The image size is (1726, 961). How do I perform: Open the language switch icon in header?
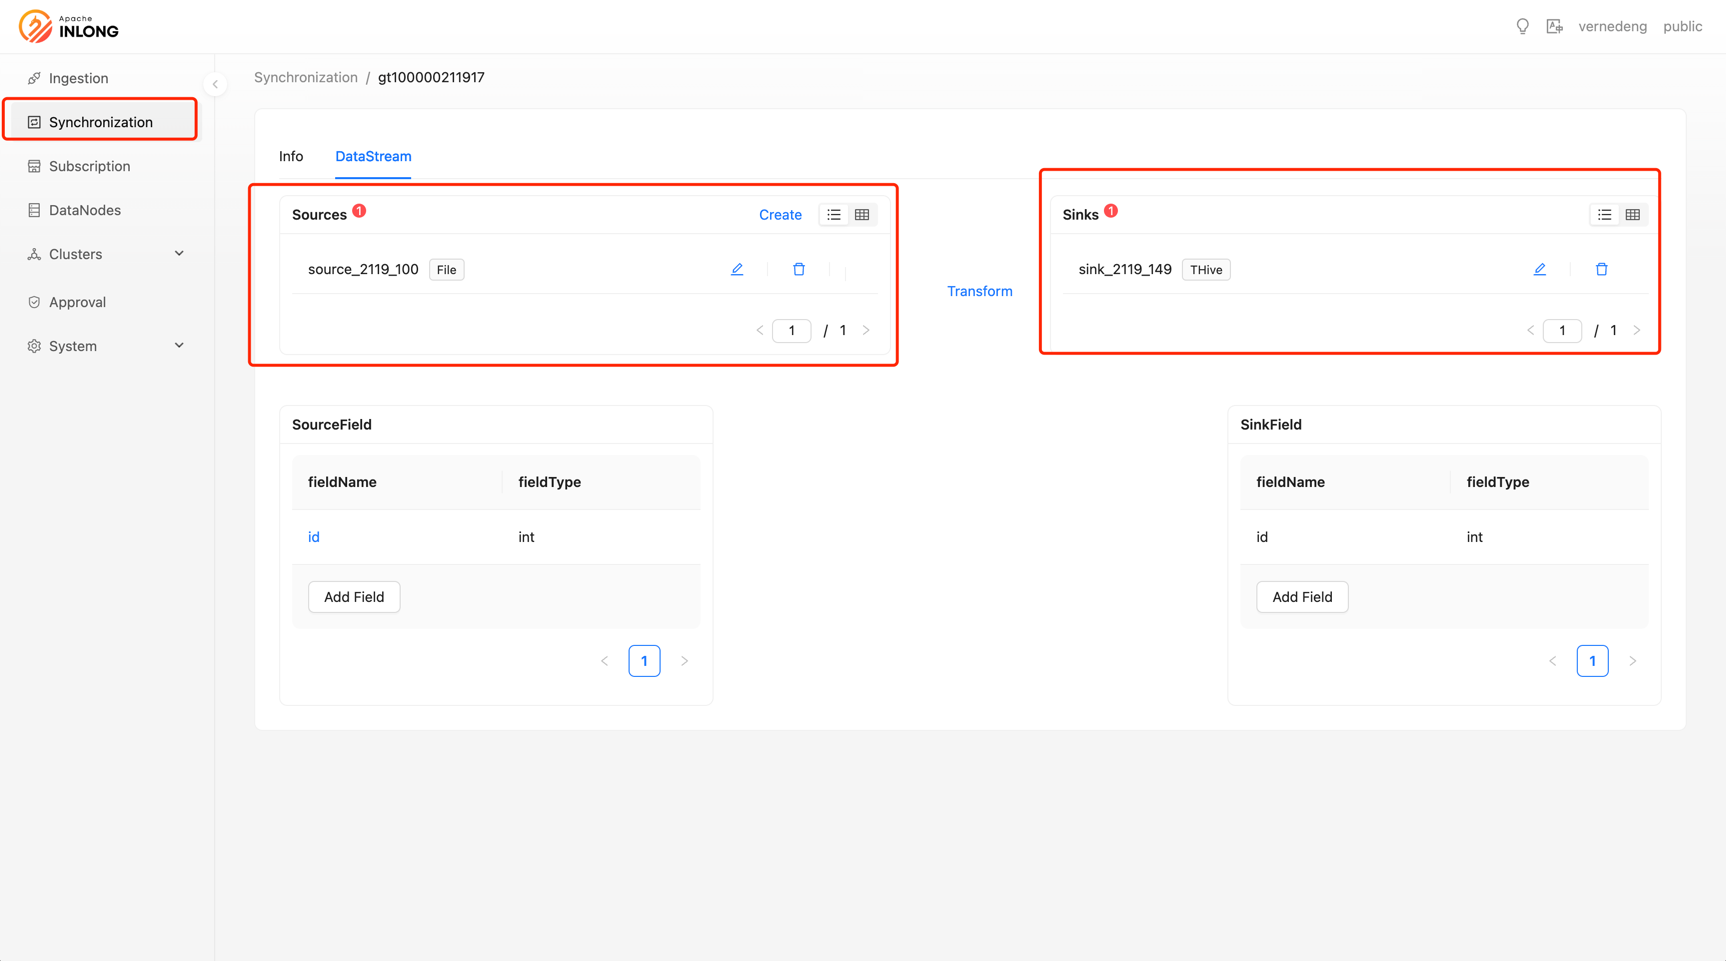pos(1554,27)
